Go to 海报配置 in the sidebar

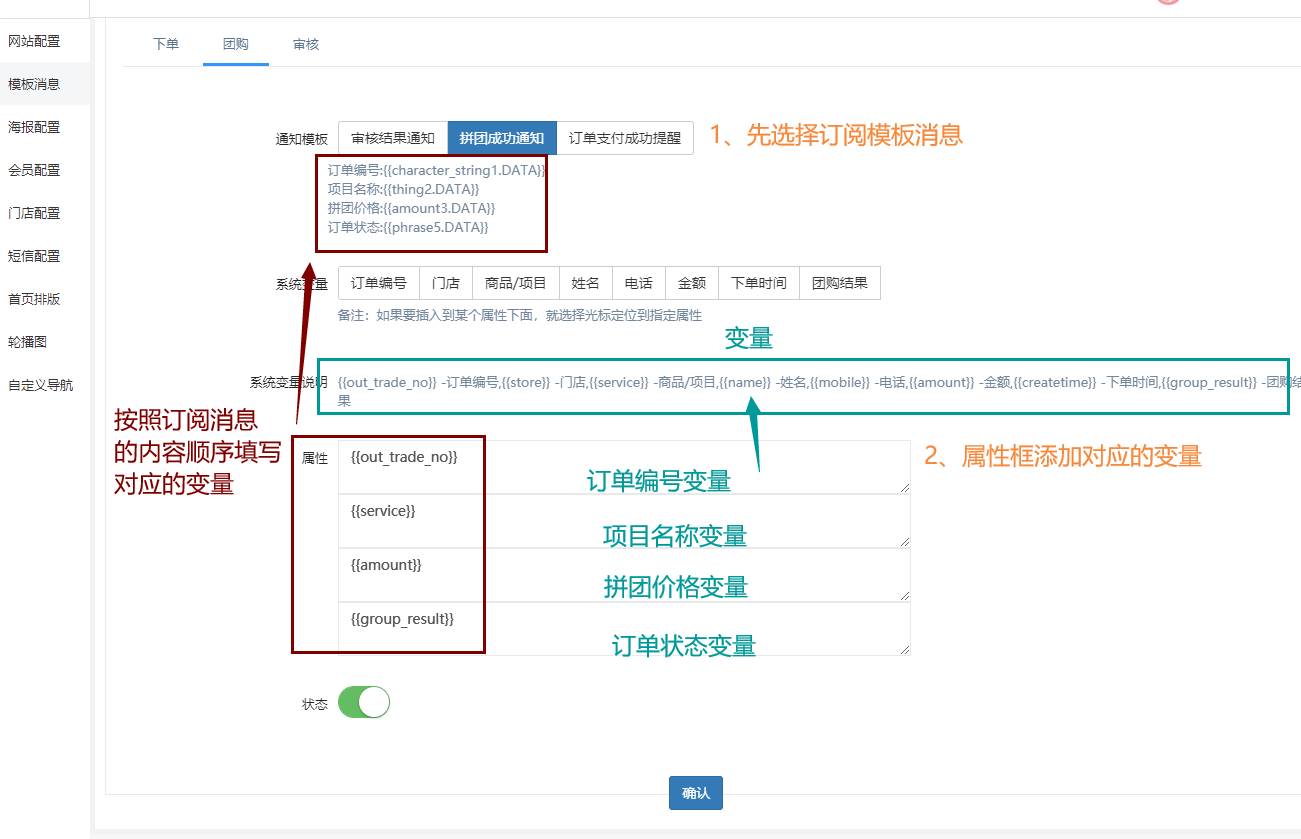coord(34,127)
